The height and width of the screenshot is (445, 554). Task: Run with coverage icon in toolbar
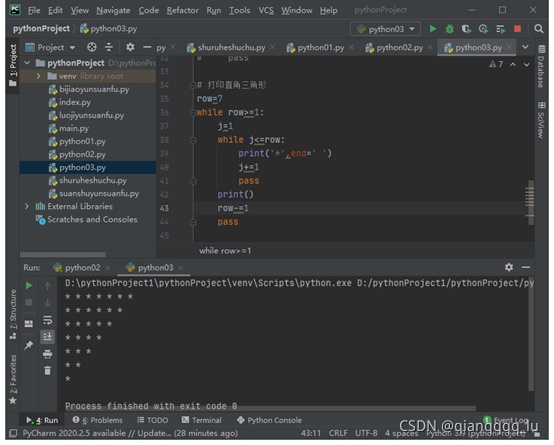point(466,29)
